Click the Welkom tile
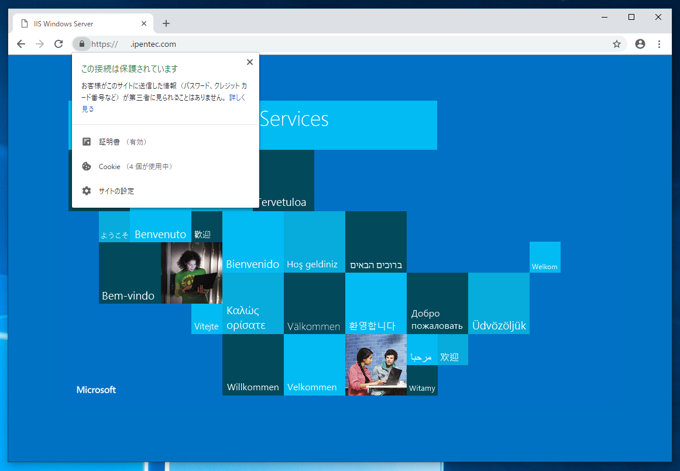The height and width of the screenshot is (471, 680). tap(545, 257)
